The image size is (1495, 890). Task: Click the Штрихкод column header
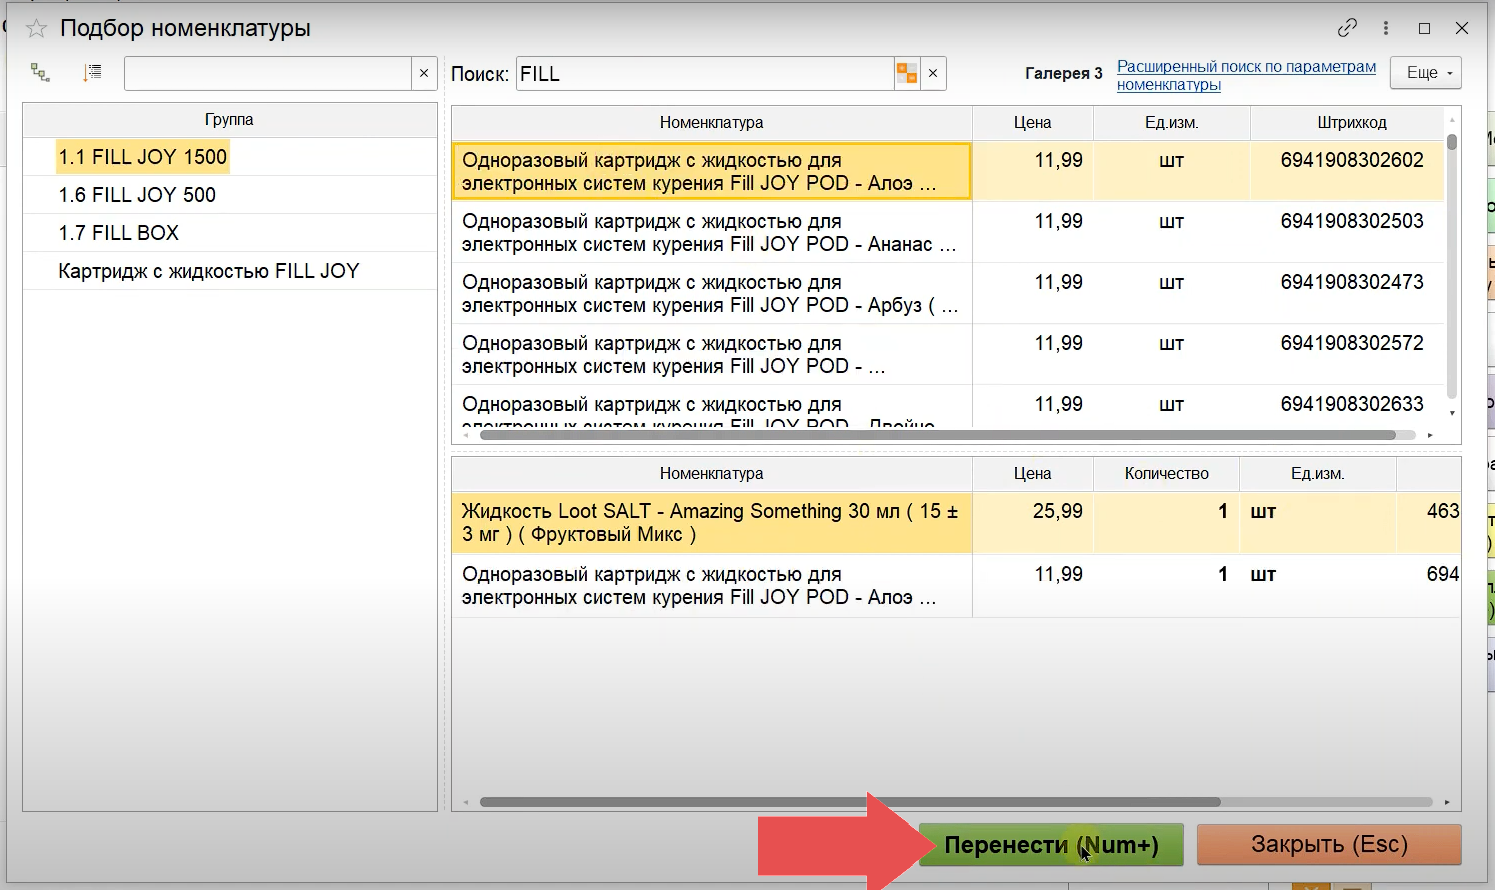1351,122
